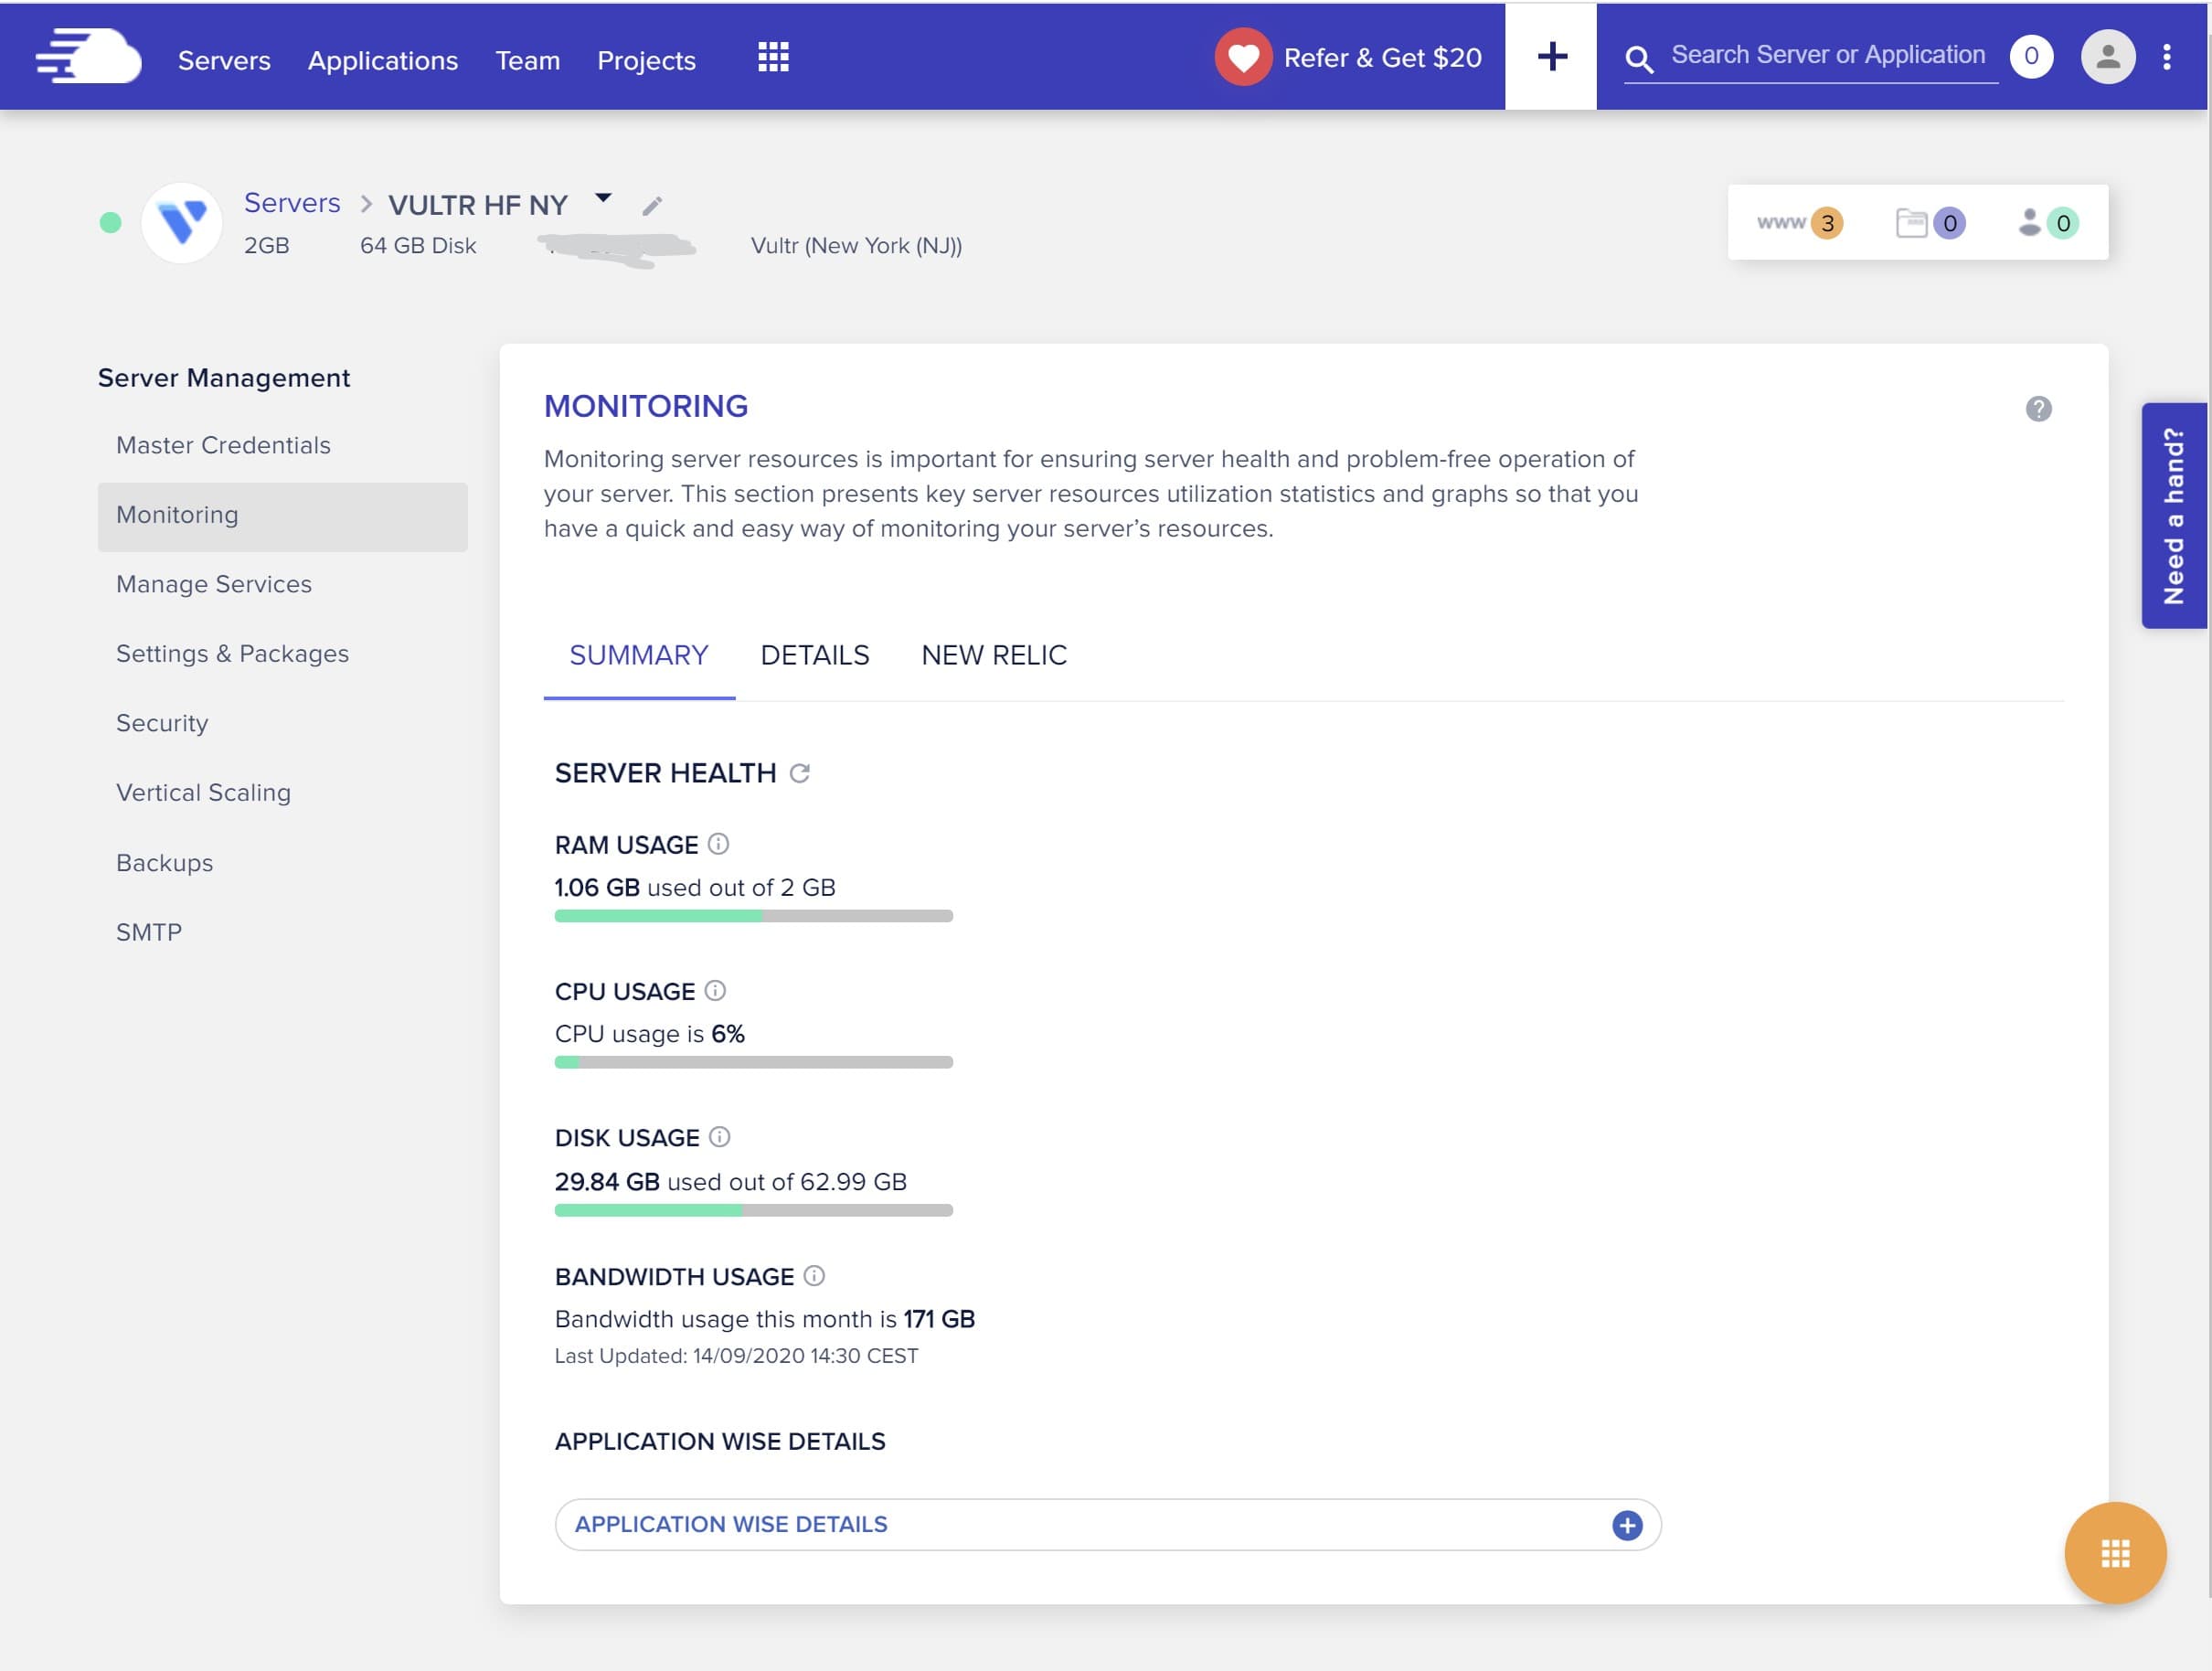
Task: Click the Servers breadcrumb link
Action: tap(292, 202)
